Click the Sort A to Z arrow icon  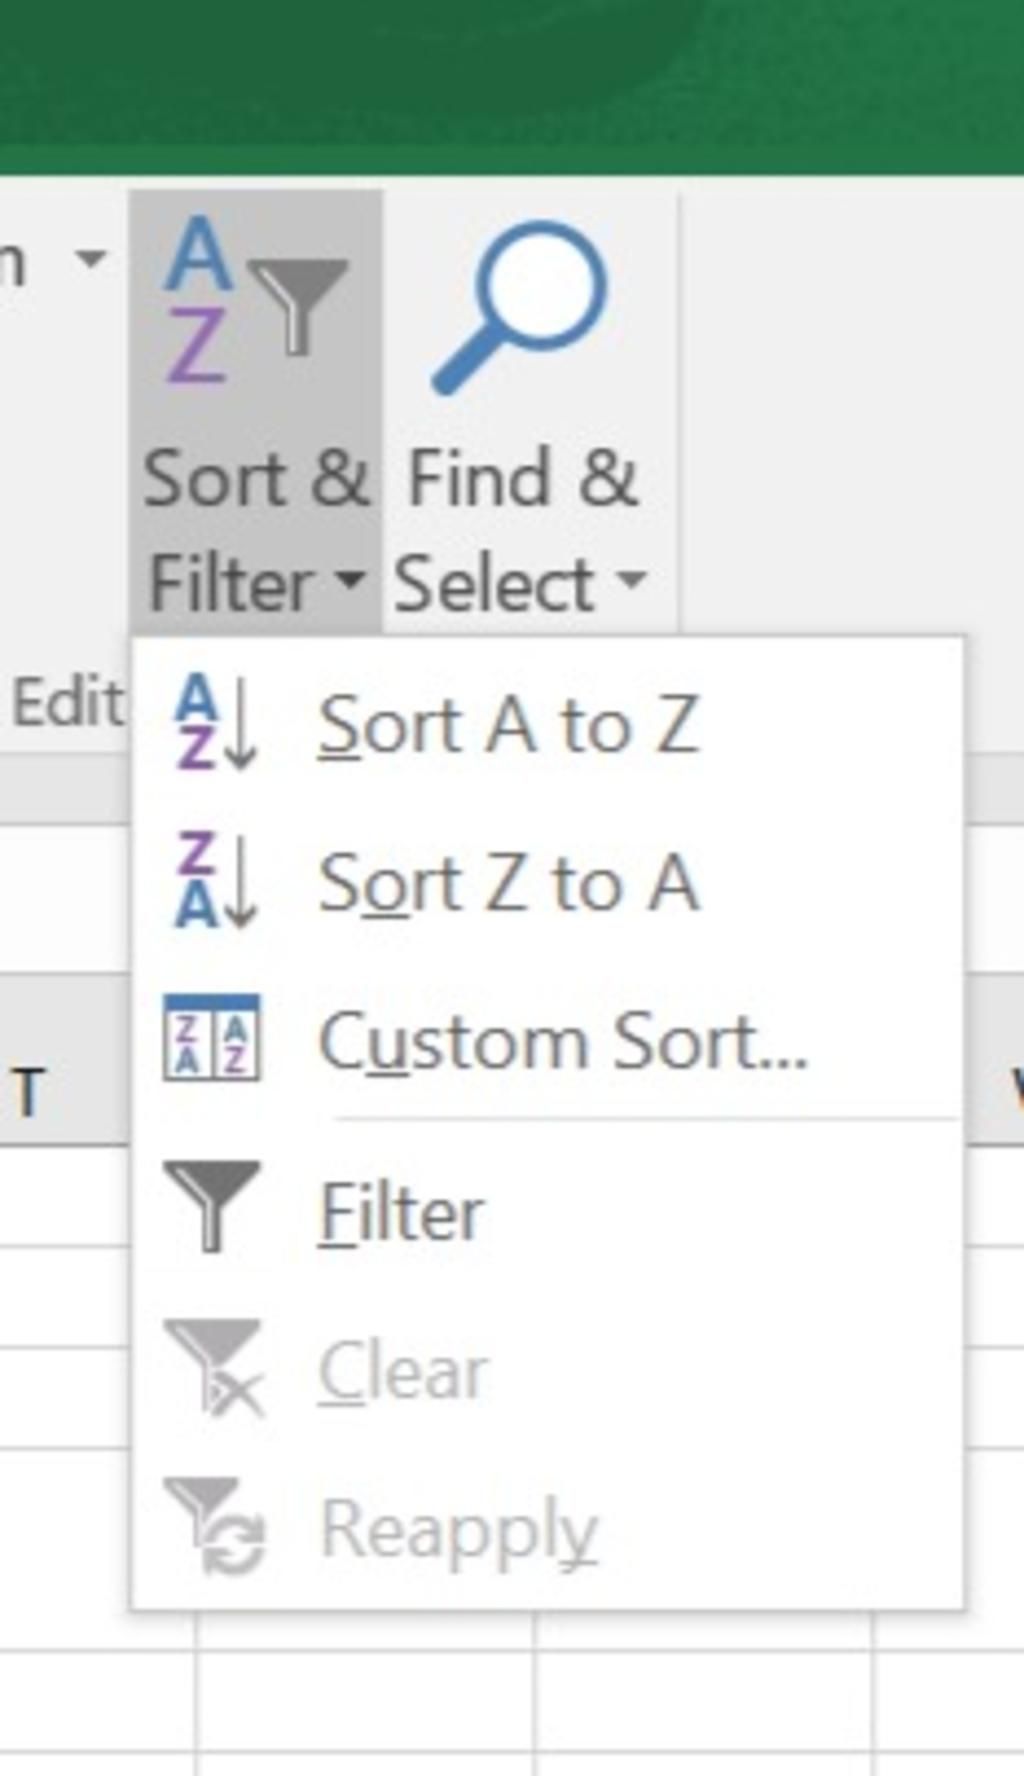[x=215, y=722]
